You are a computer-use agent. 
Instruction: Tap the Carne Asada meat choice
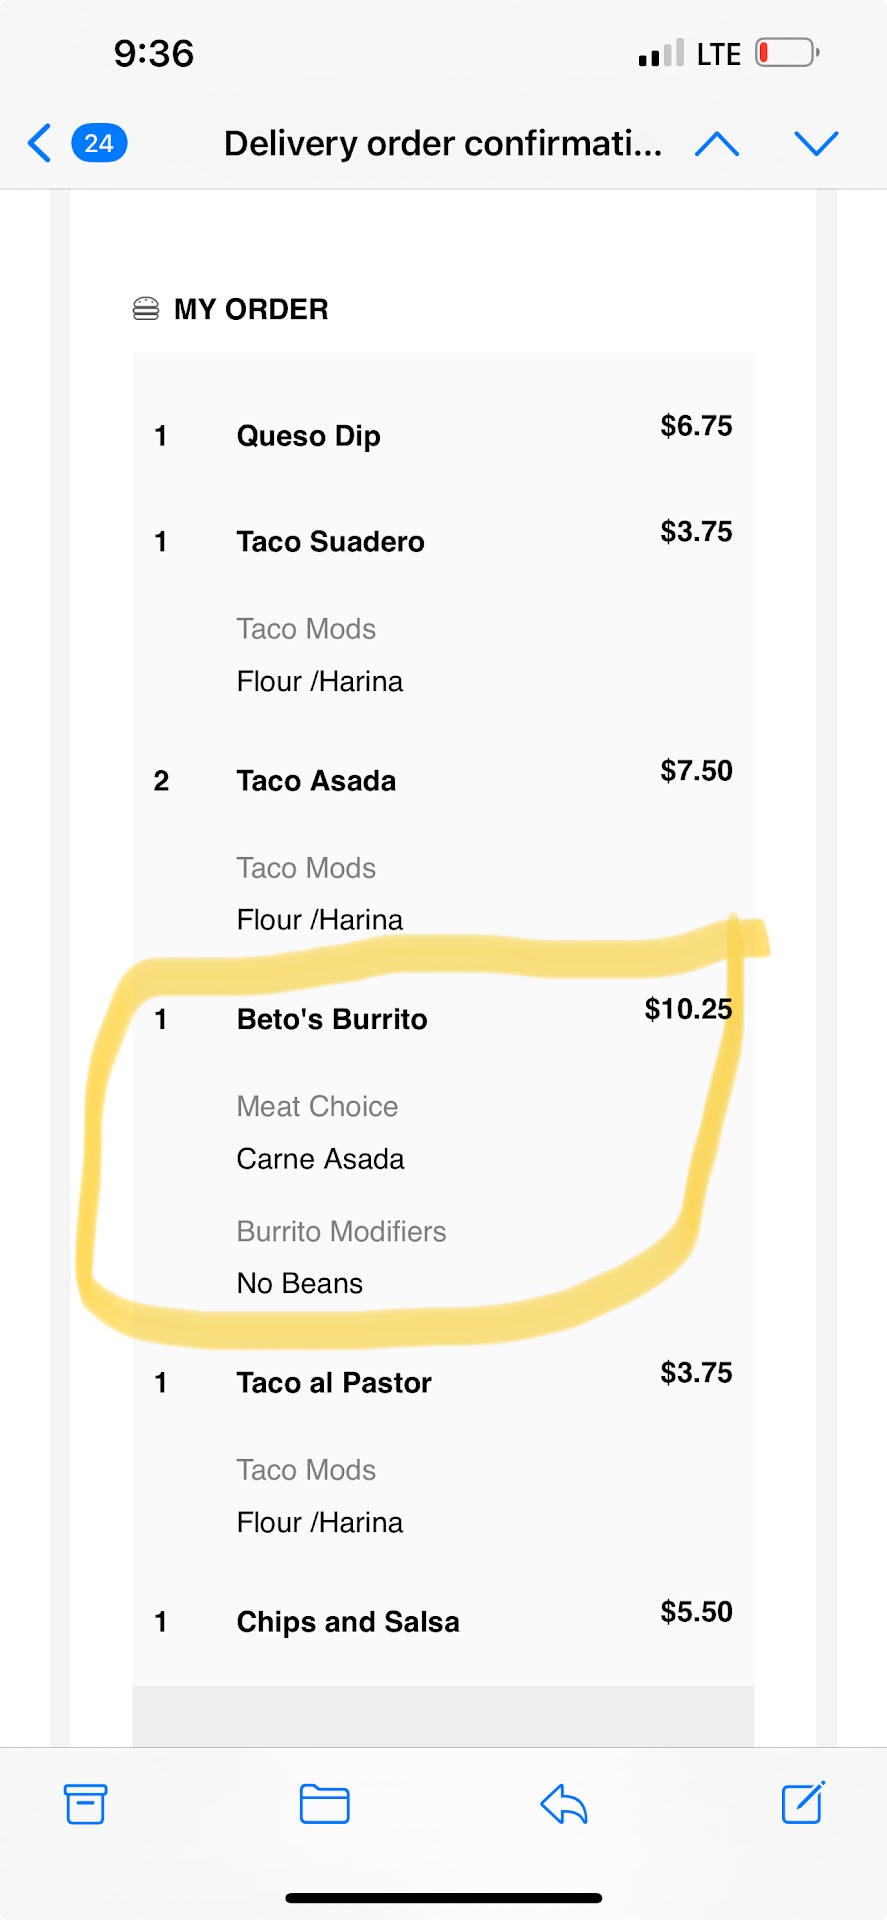(320, 1159)
